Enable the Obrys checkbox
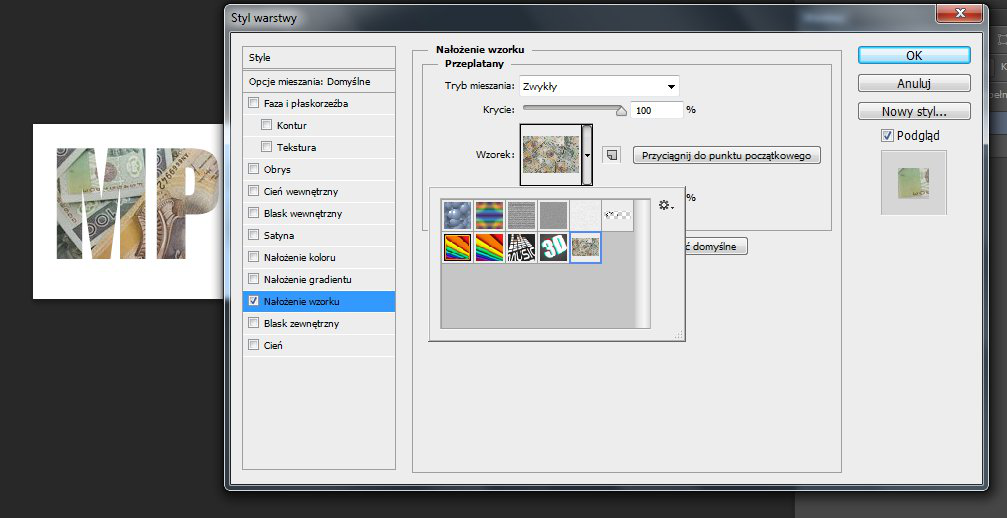The height and width of the screenshot is (518, 1007). pos(253,169)
